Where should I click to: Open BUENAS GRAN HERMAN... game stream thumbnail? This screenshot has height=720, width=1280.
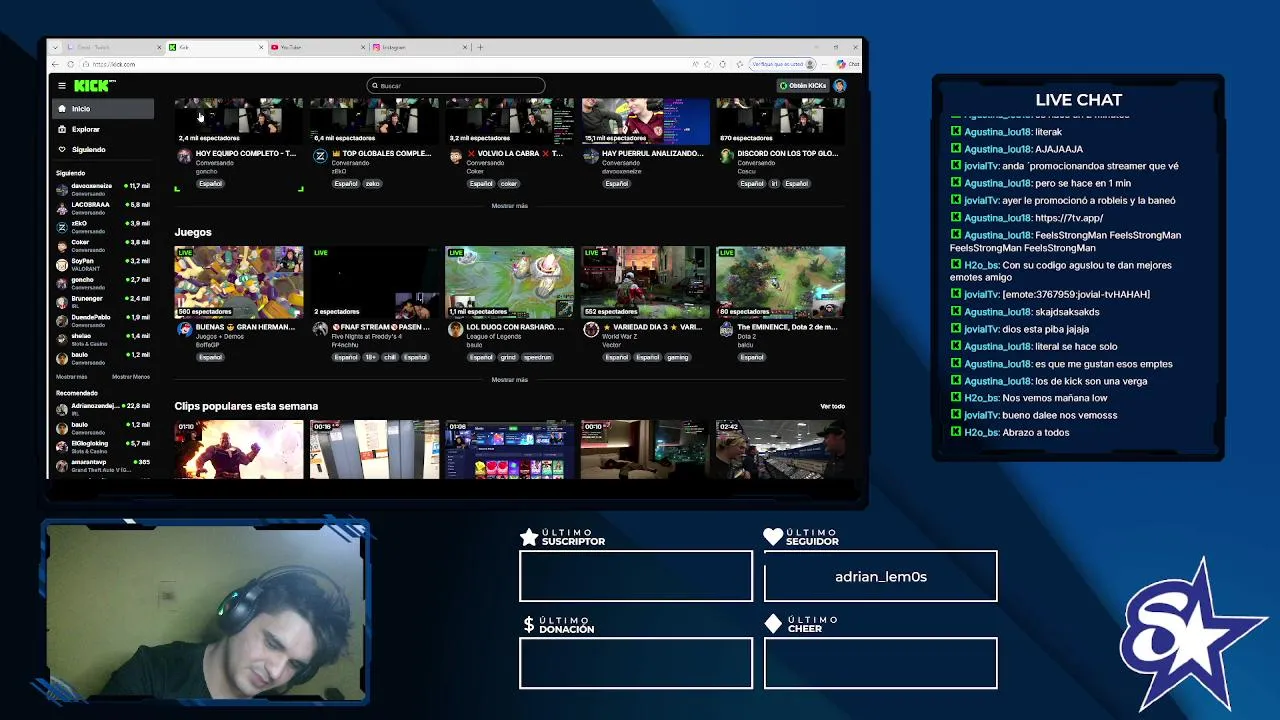tap(239, 282)
